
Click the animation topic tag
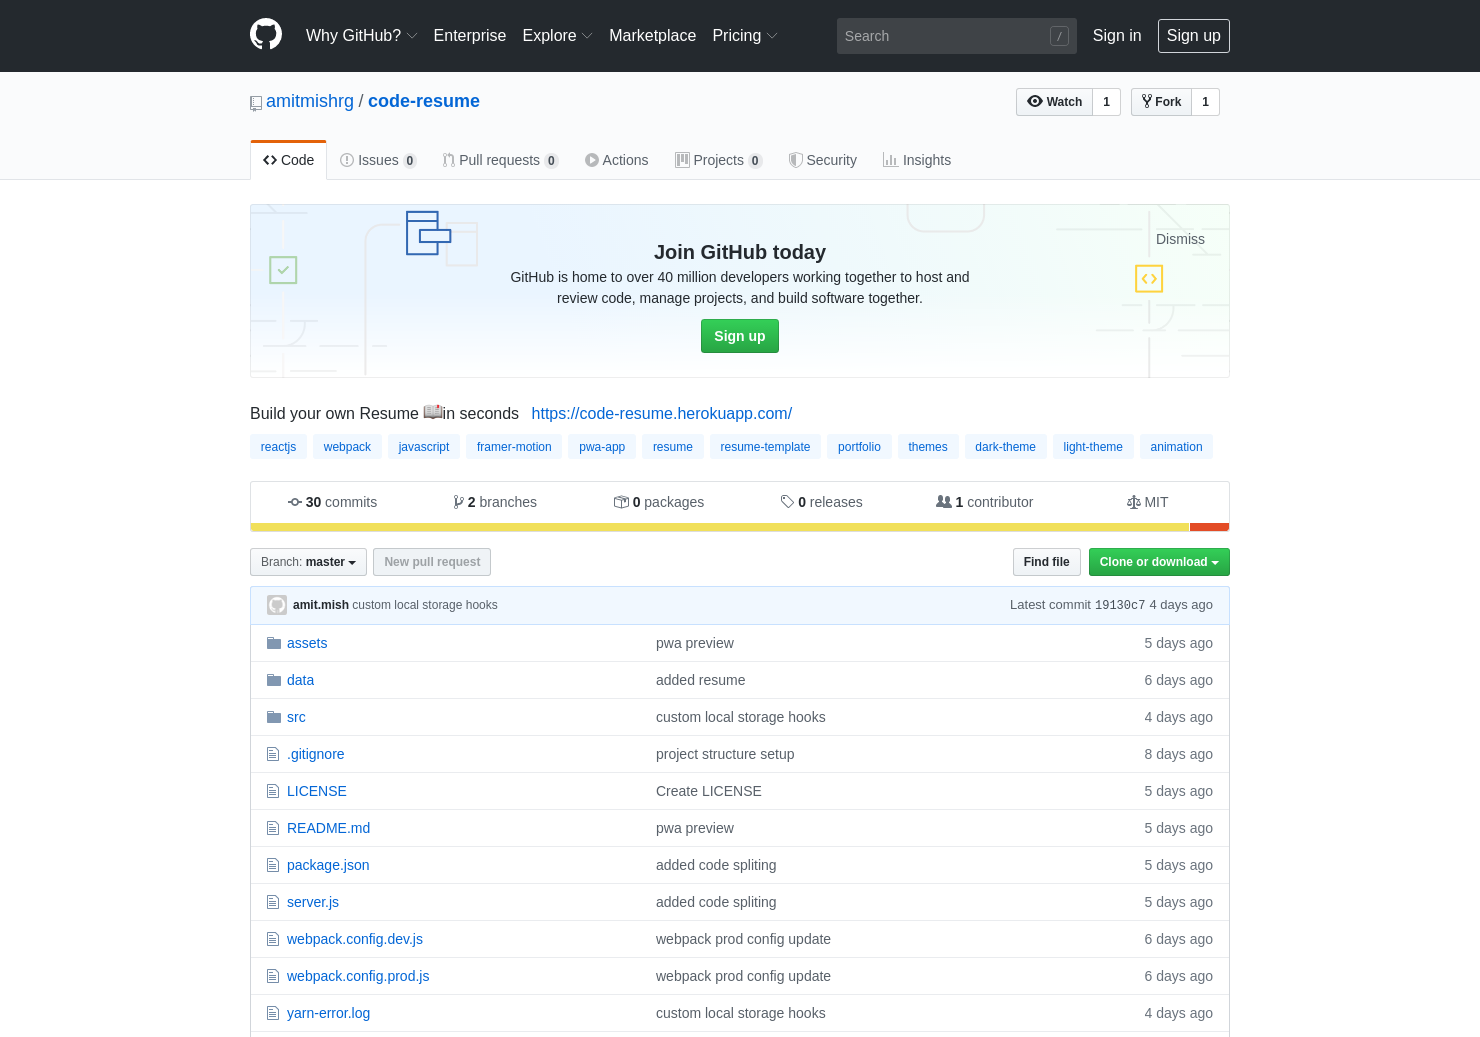click(1176, 447)
